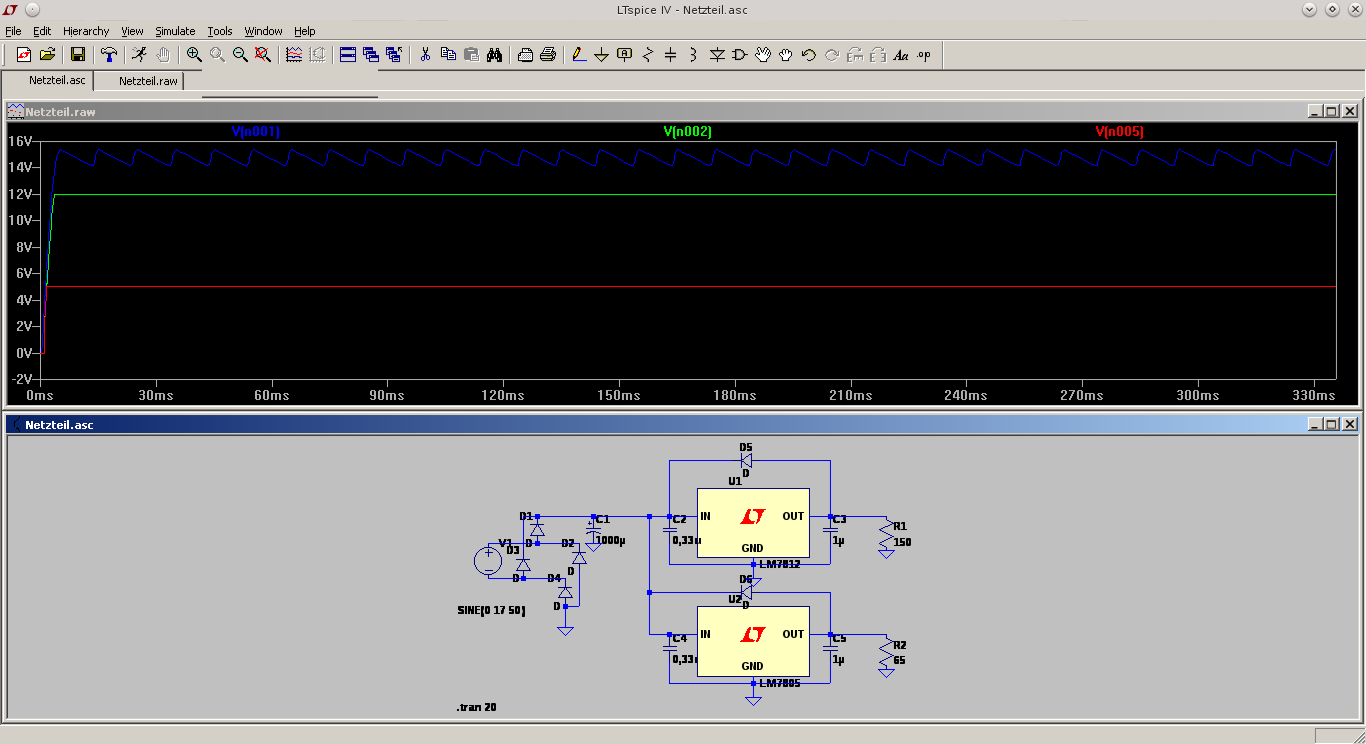Click the 150ms time axis label

619,396
